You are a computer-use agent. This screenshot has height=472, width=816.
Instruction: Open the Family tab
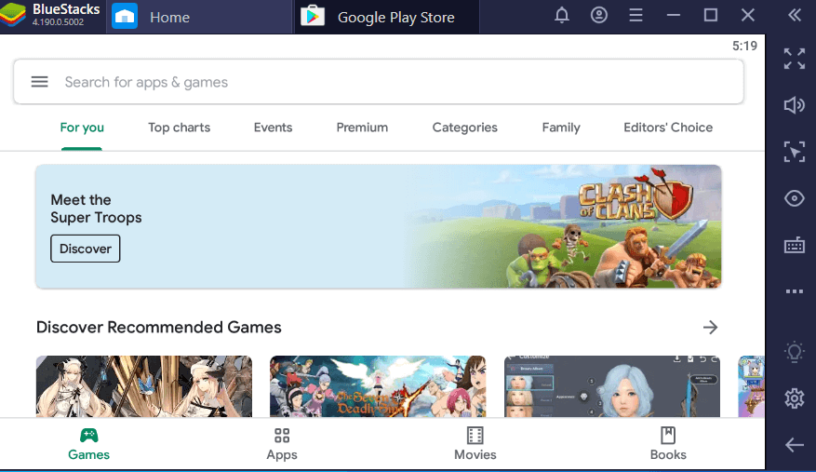pos(561,127)
